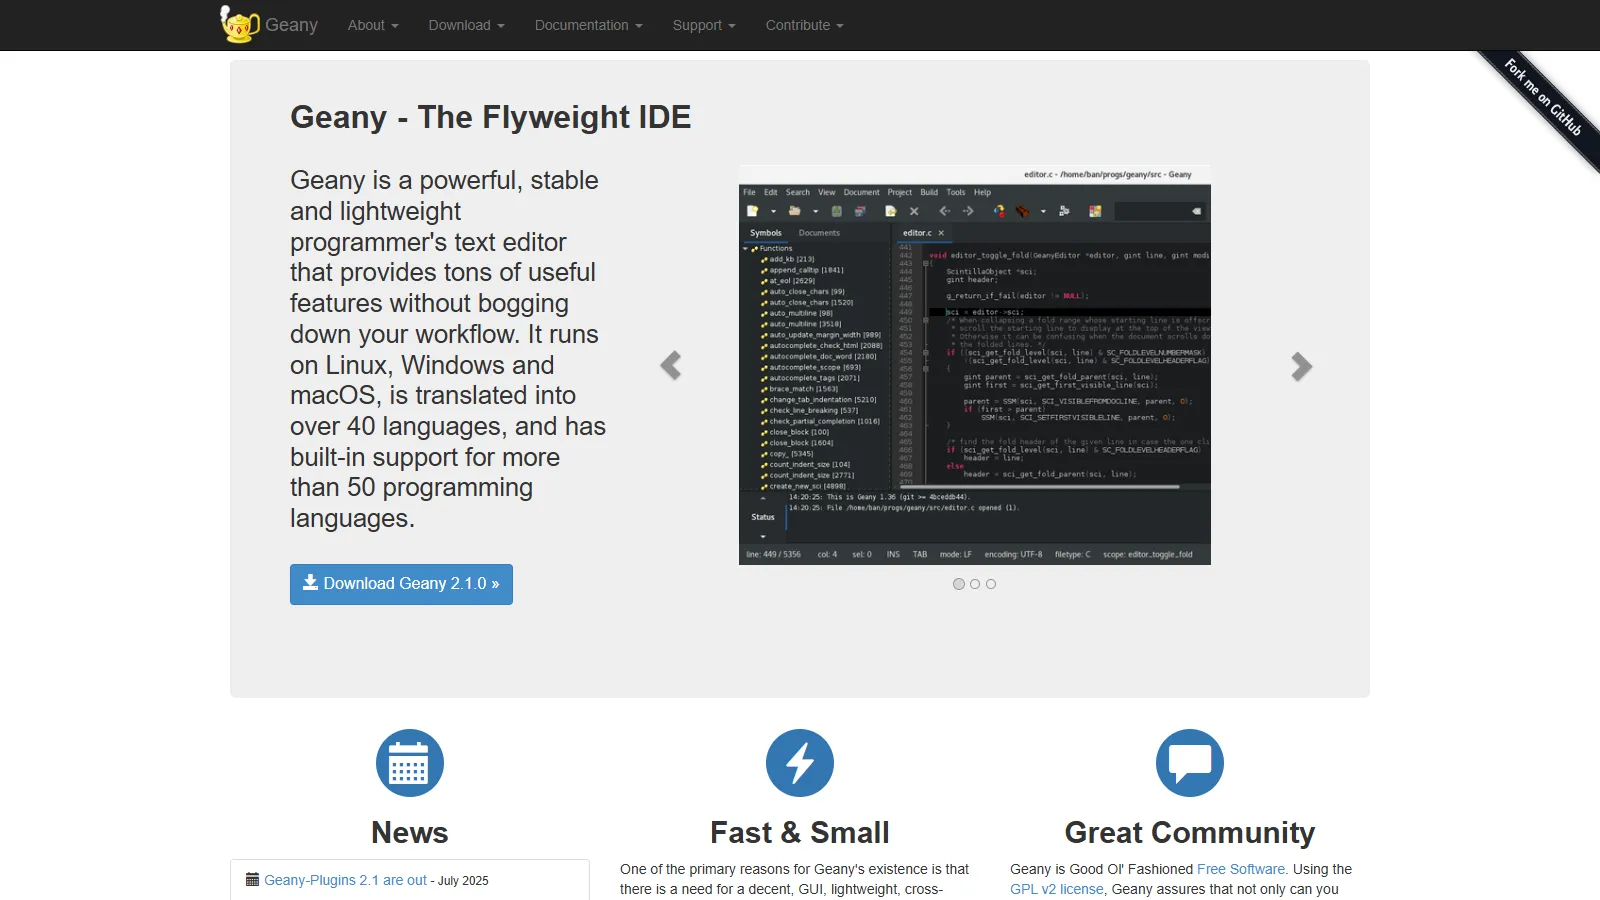Go to previous carousel slide arrow

coord(671,366)
